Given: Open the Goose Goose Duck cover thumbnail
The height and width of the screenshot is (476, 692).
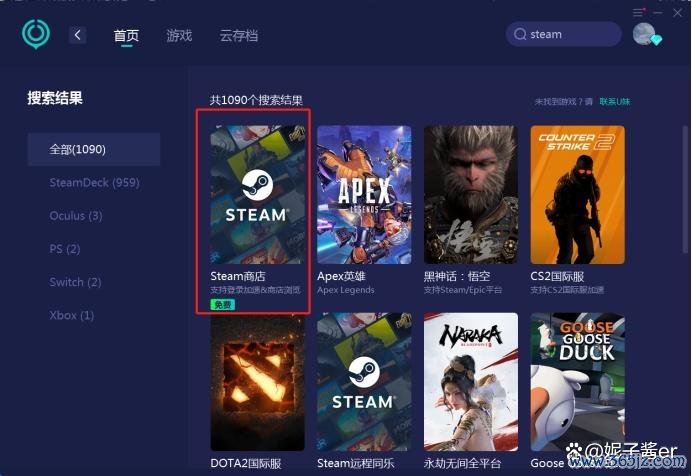Looking at the screenshot, I should 578,382.
